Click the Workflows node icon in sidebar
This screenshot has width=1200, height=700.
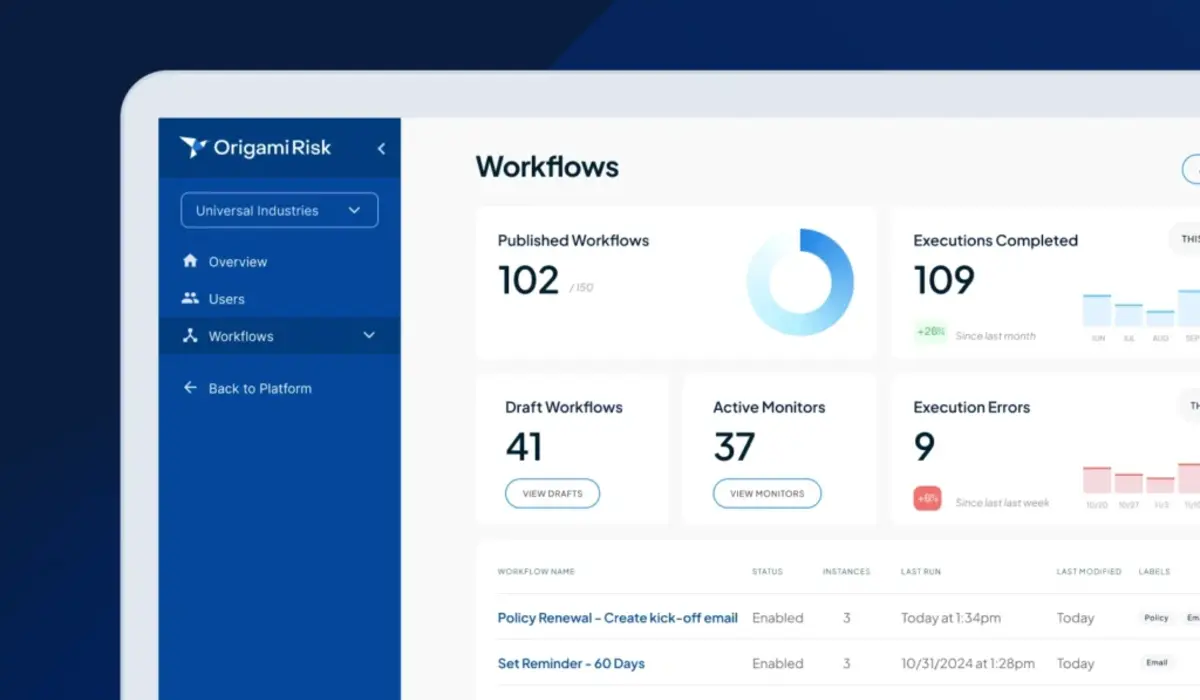tap(190, 336)
